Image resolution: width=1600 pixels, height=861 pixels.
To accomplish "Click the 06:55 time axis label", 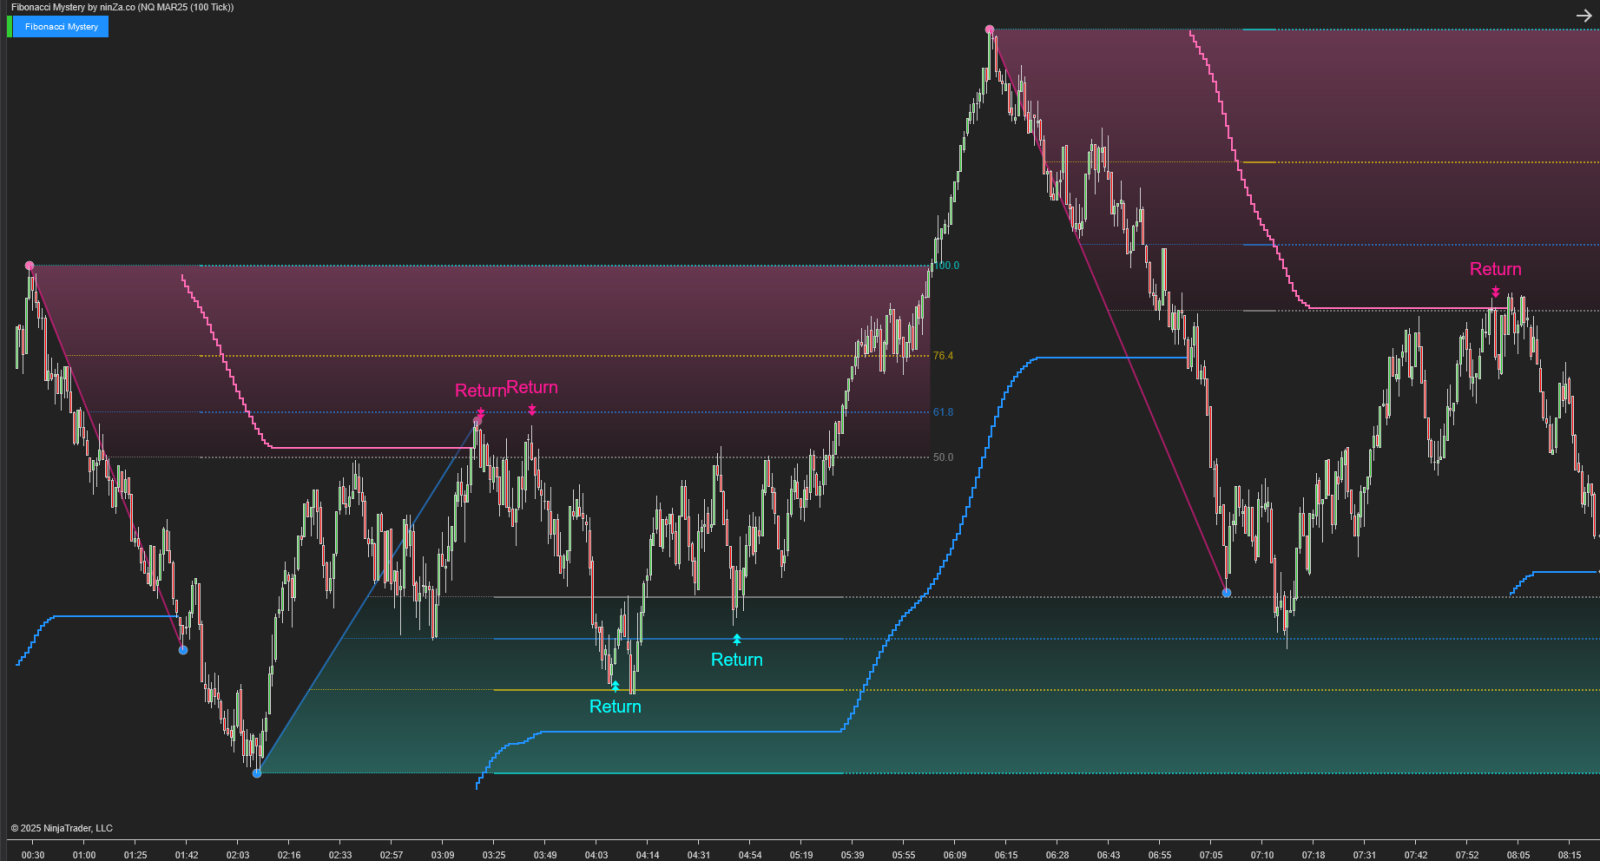I will point(1159,855).
